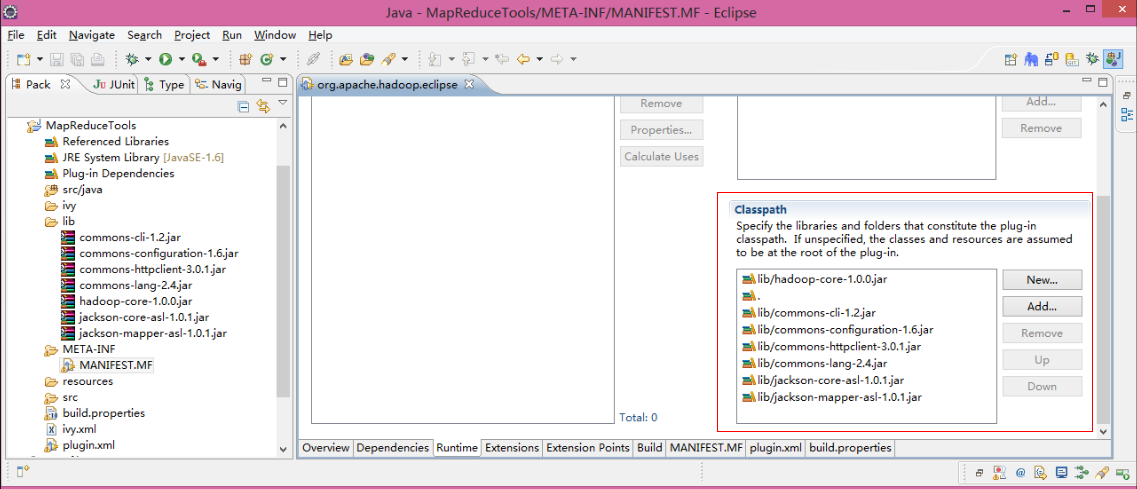The image size is (1137, 489).
Task: Minimize the Package Explorer view panel
Action: coord(266,81)
